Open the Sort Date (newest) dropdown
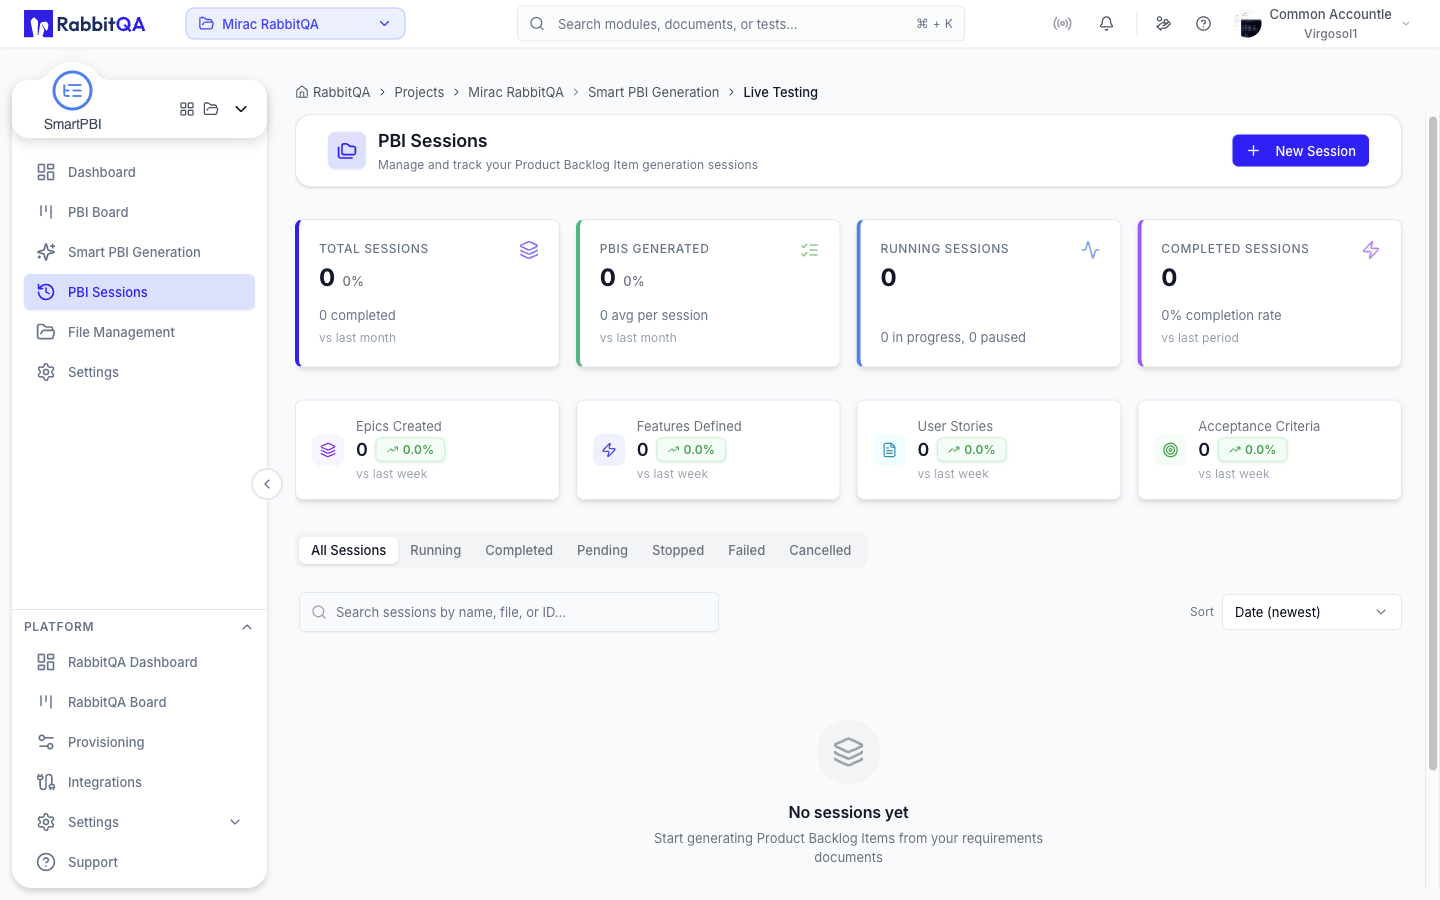 pos(1312,612)
